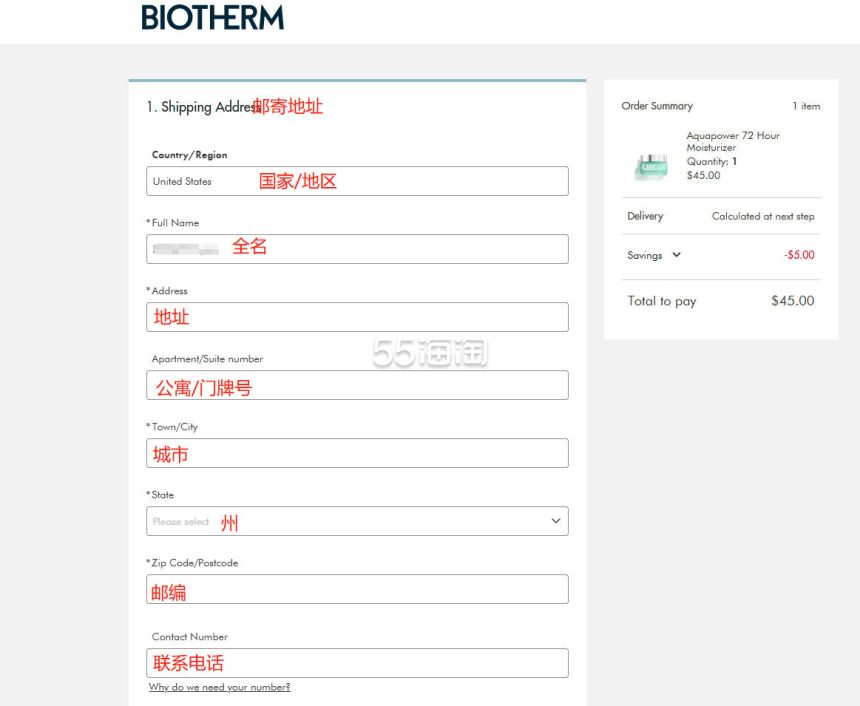The width and height of the screenshot is (860, 706).
Task: Click the Apartment/Suite number field
Action: pyautogui.click(x=357, y=385)
